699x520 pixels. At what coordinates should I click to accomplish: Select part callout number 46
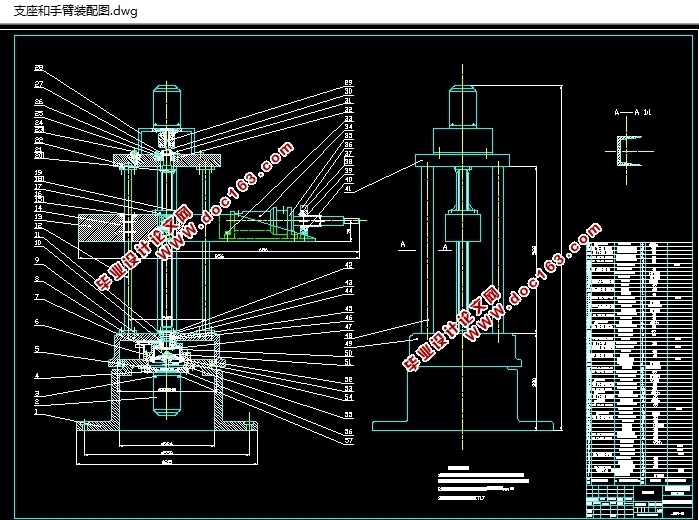click(x=348, y=318)
